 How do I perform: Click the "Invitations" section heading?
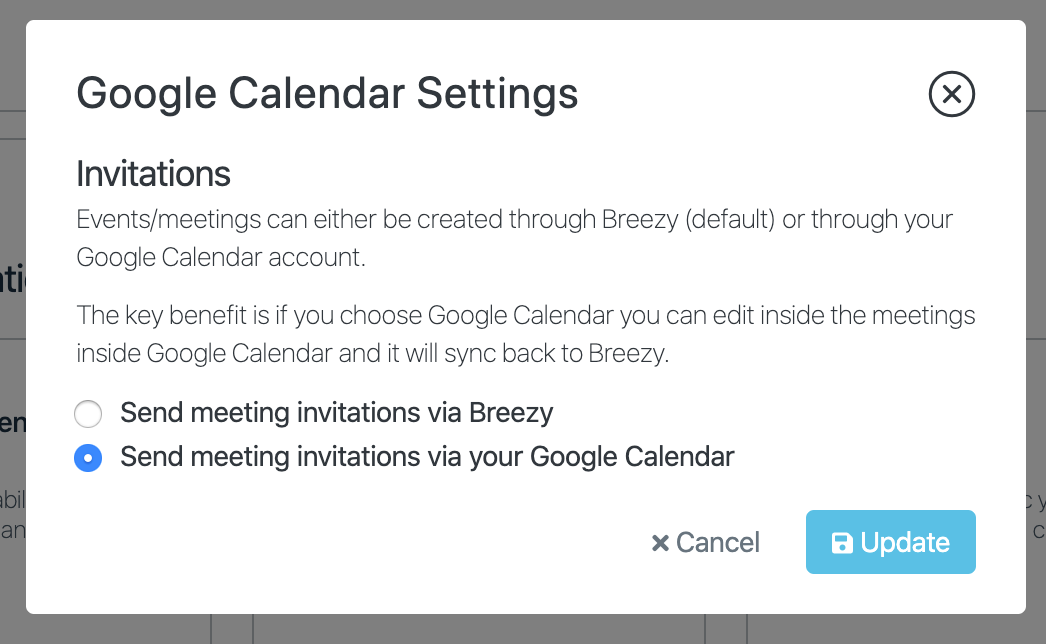tap(153, 174)
